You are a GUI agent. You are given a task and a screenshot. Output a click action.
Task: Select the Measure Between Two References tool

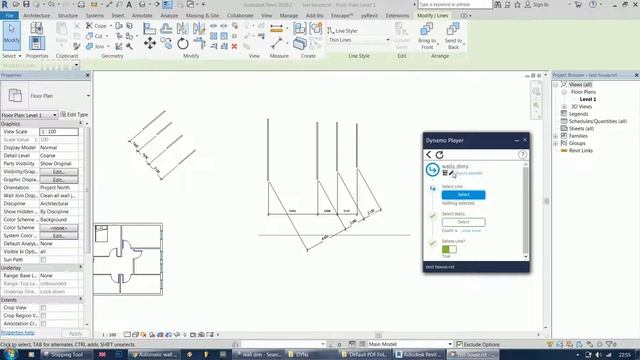click(277, 43)
